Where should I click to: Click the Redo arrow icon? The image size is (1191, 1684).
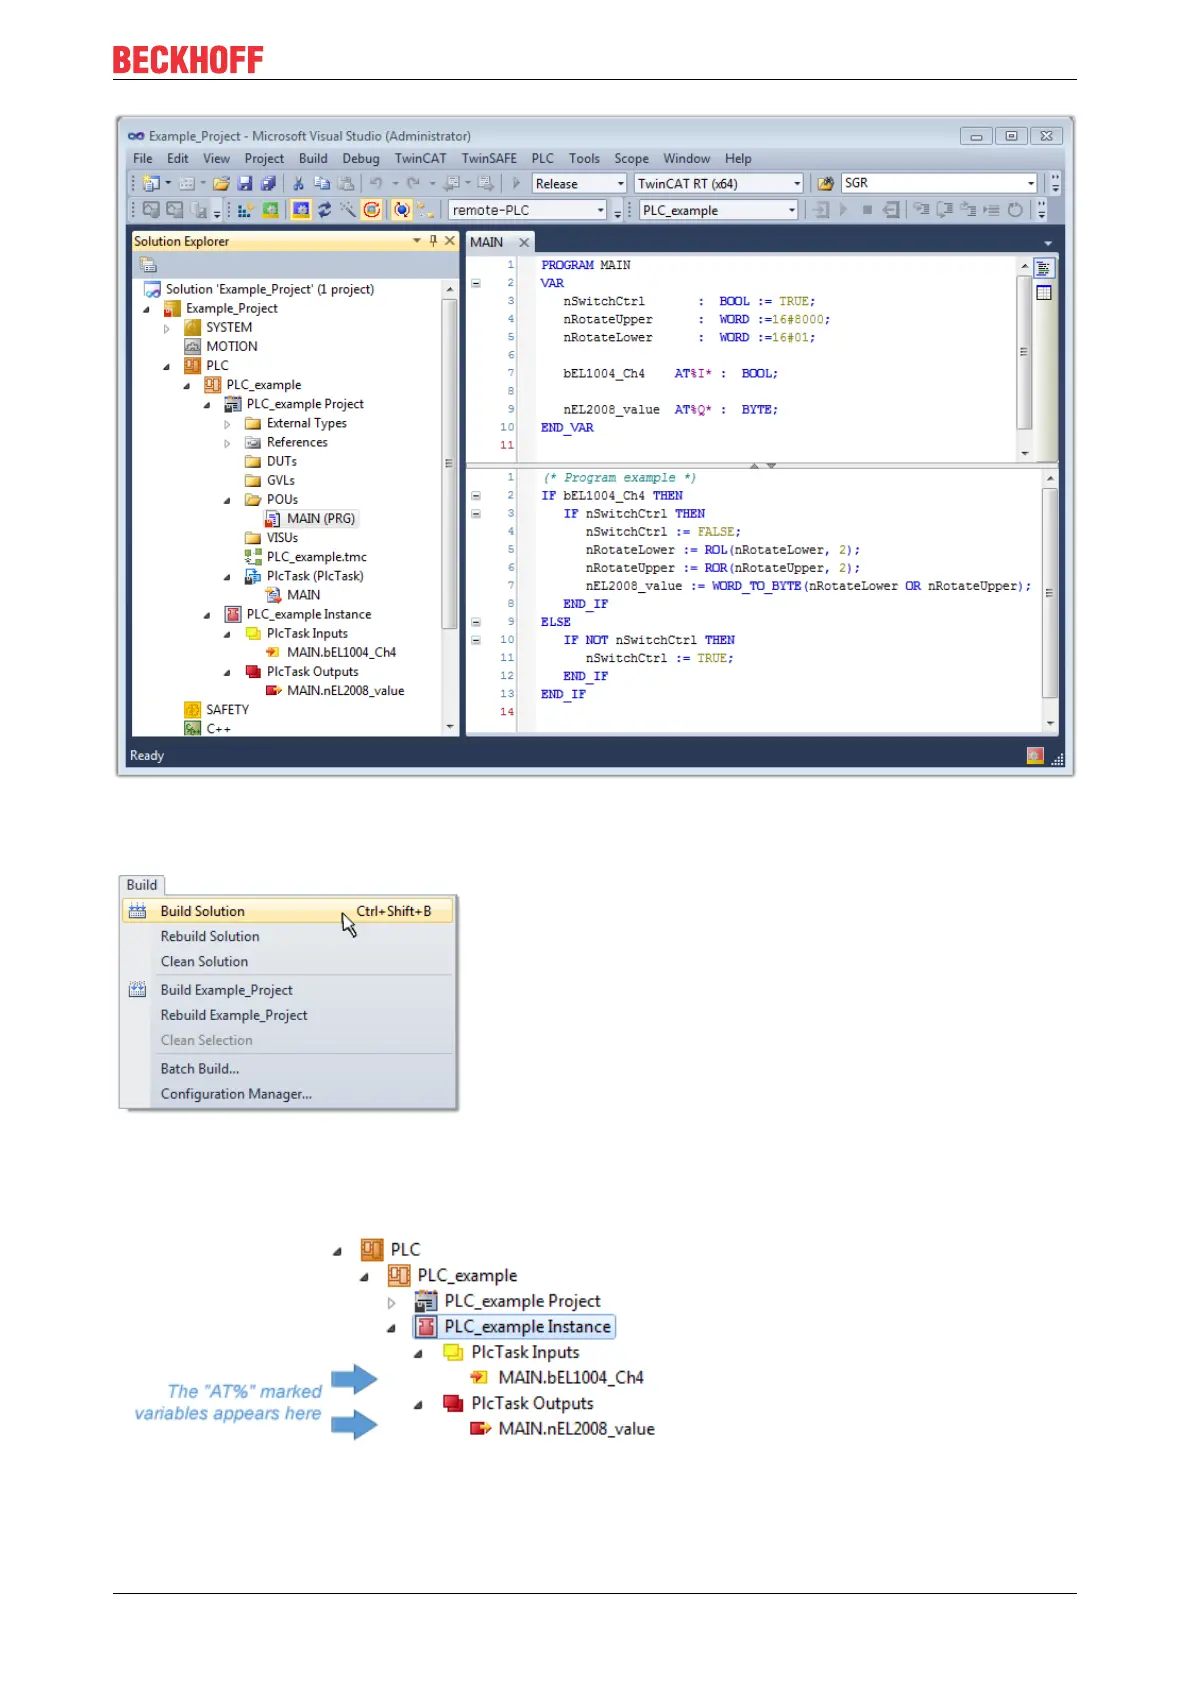(412, 183)
